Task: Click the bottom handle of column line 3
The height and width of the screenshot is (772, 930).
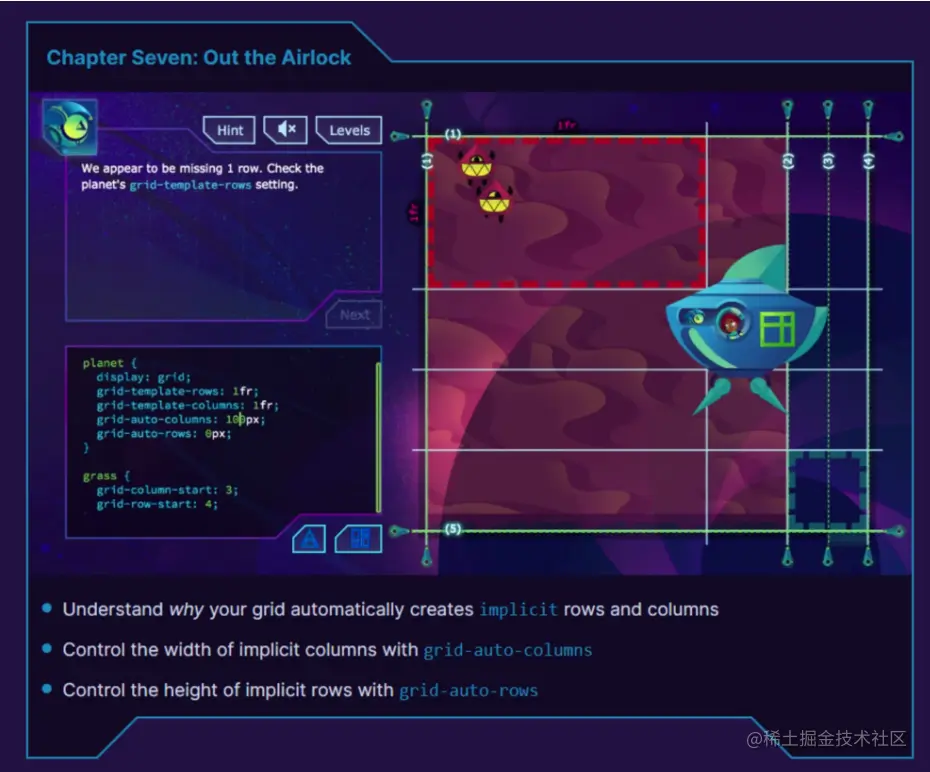Action: pyautogui.click(x=828, y=557)
